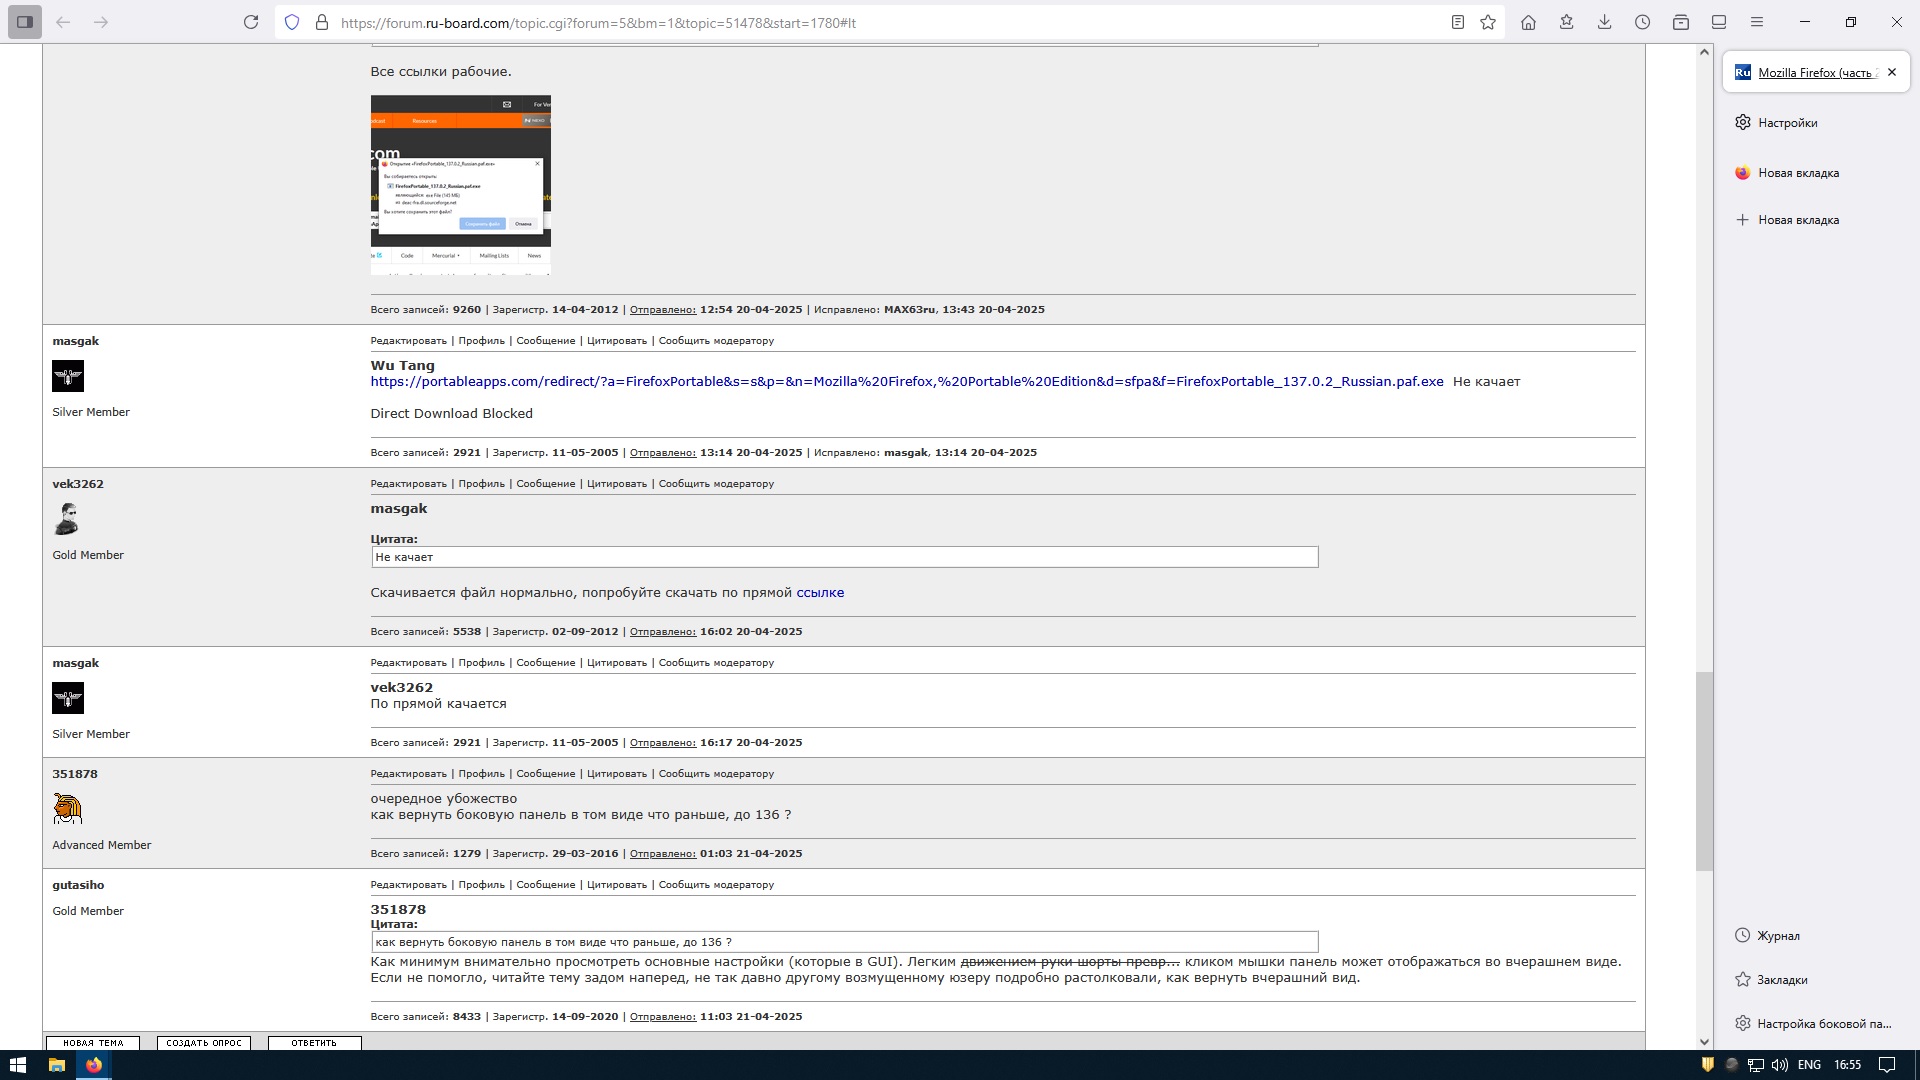This screenshot has width=1920, height=1080.
Task: Click Сообщение link on masgak's 16:17 post
Action: point(546,662)
